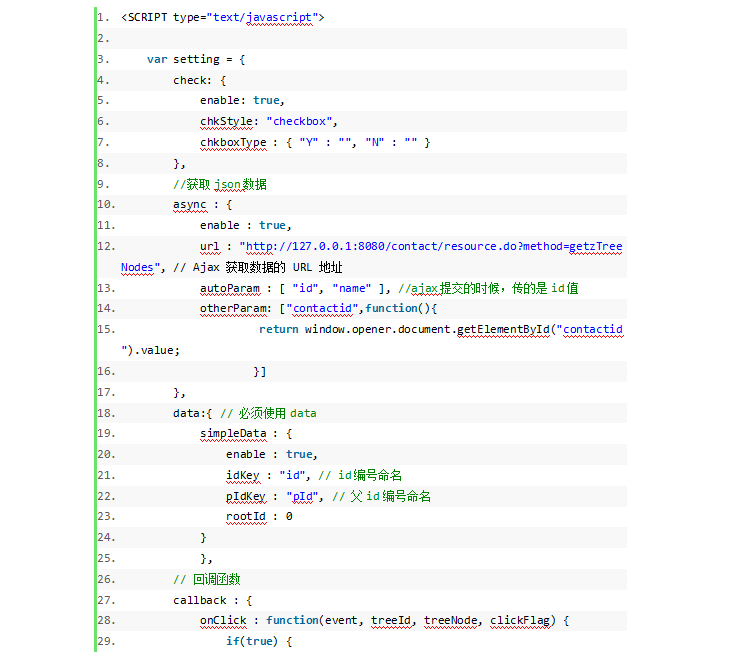This screenshot has height=660, width=730.
Task: Click line number 1 in the gutter
Action: (104, 18)
